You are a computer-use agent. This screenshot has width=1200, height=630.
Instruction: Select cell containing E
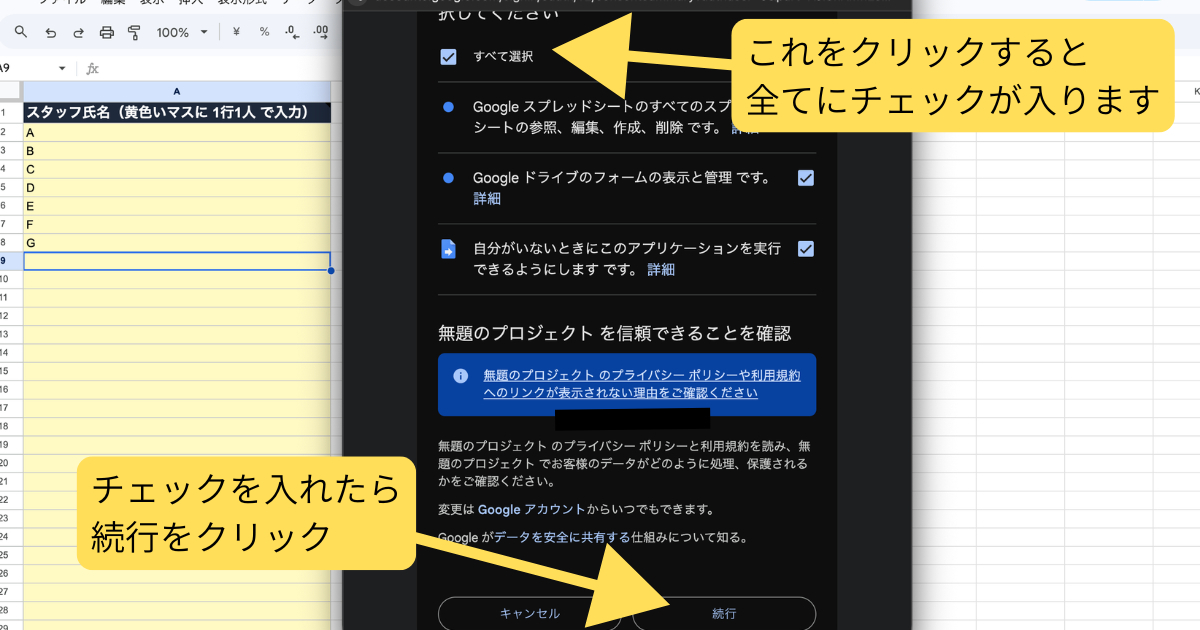click(x=177, y=206)
